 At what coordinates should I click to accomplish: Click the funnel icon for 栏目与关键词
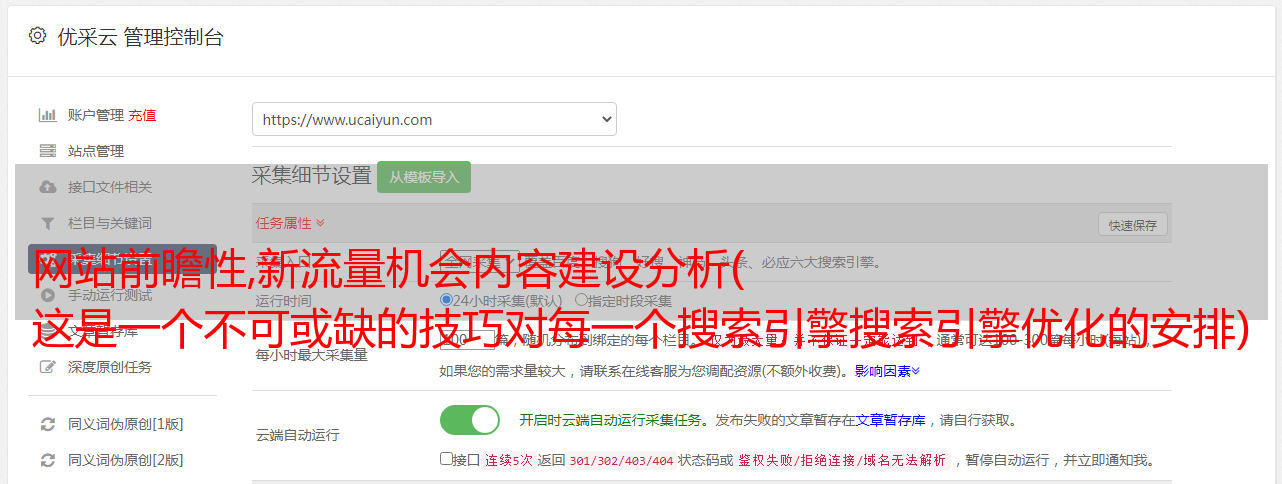(x=47, y=223)
